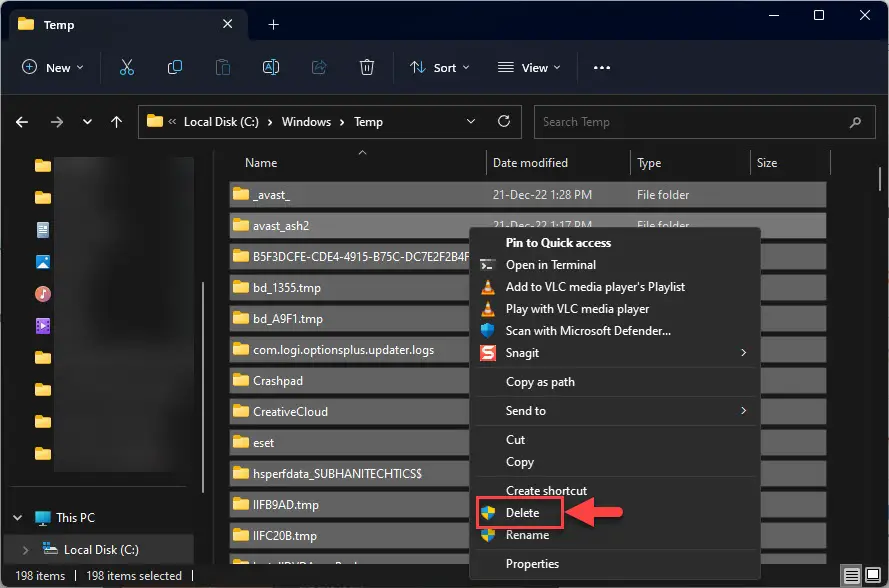This screenshot has width=889, height=588.
Task: Refresh the Temp folder view
Action: tap(503, 121)
